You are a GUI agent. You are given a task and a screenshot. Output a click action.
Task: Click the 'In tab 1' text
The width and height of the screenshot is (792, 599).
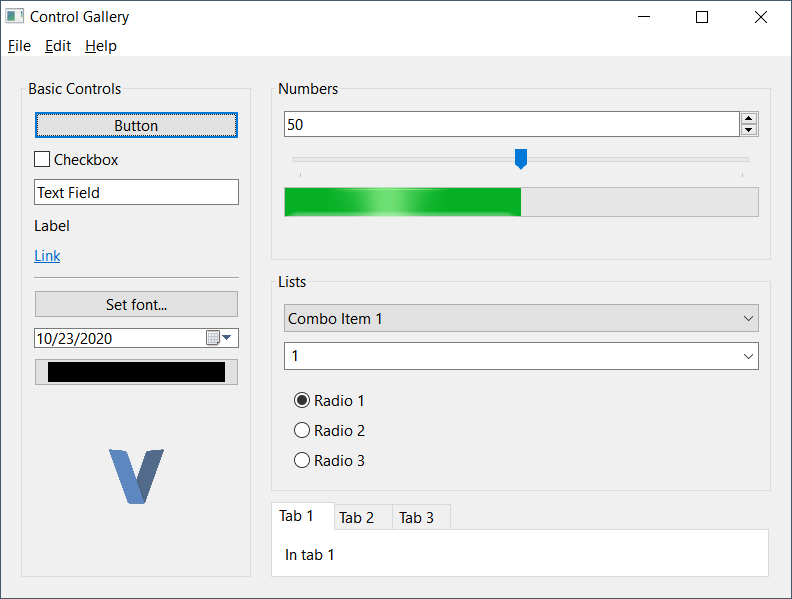309,555
